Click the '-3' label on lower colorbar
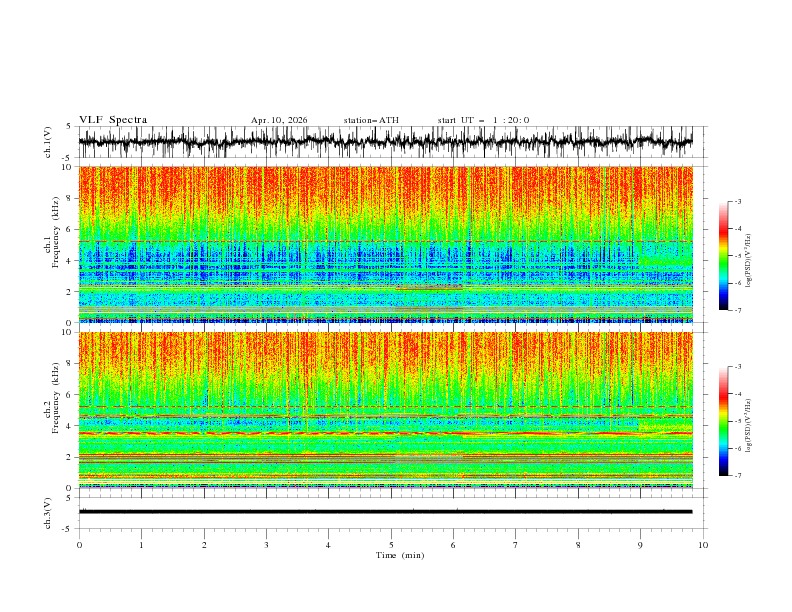Image resolution: width=792 pixels, height=612 pixels. pyautogui.click(x=737, y=367)
